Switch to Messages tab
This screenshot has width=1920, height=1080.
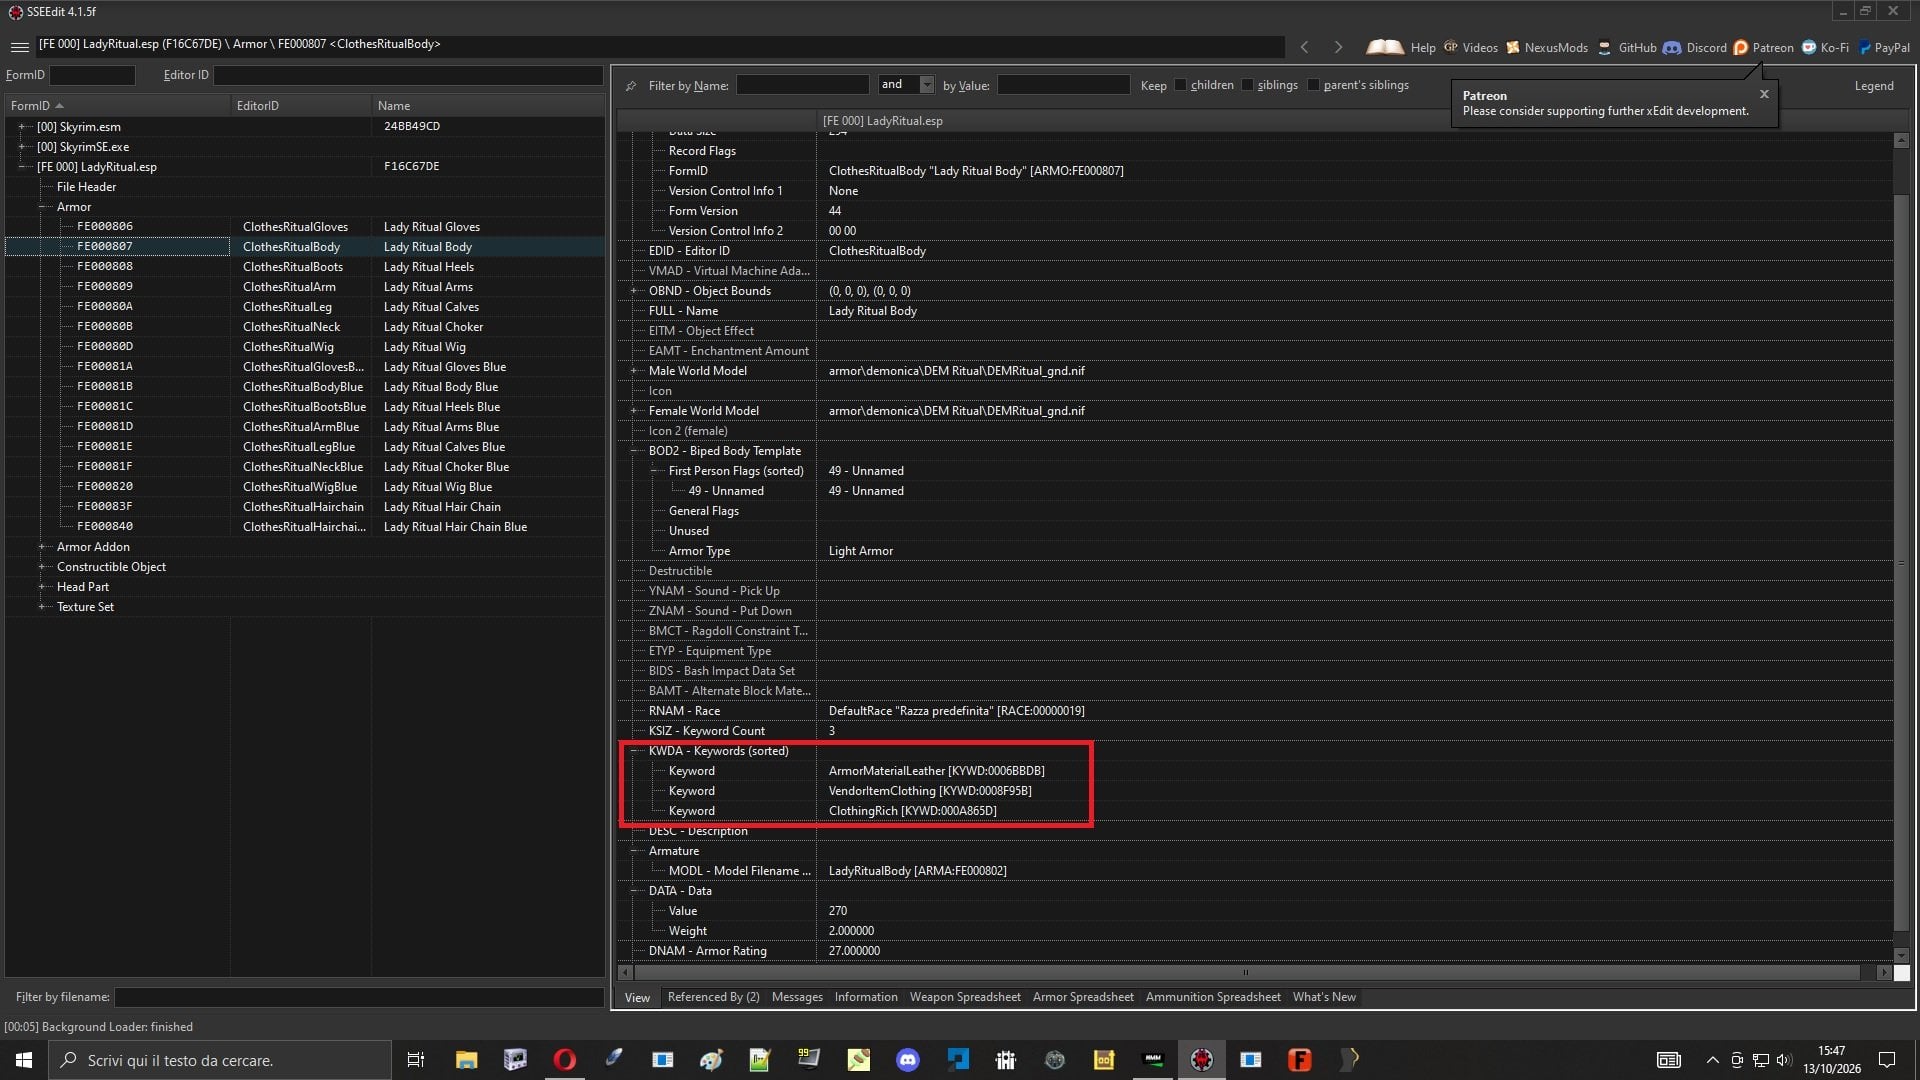pos(797,997)
